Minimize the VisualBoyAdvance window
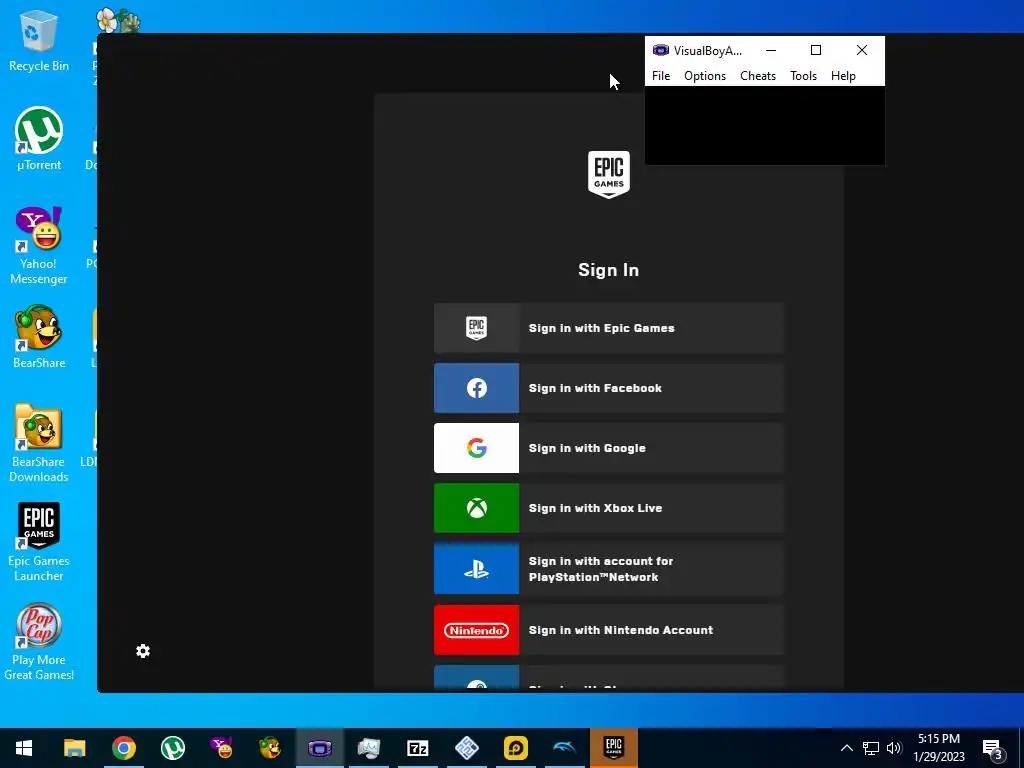This screenshot has width=1024, height=768. click(771, 50)
